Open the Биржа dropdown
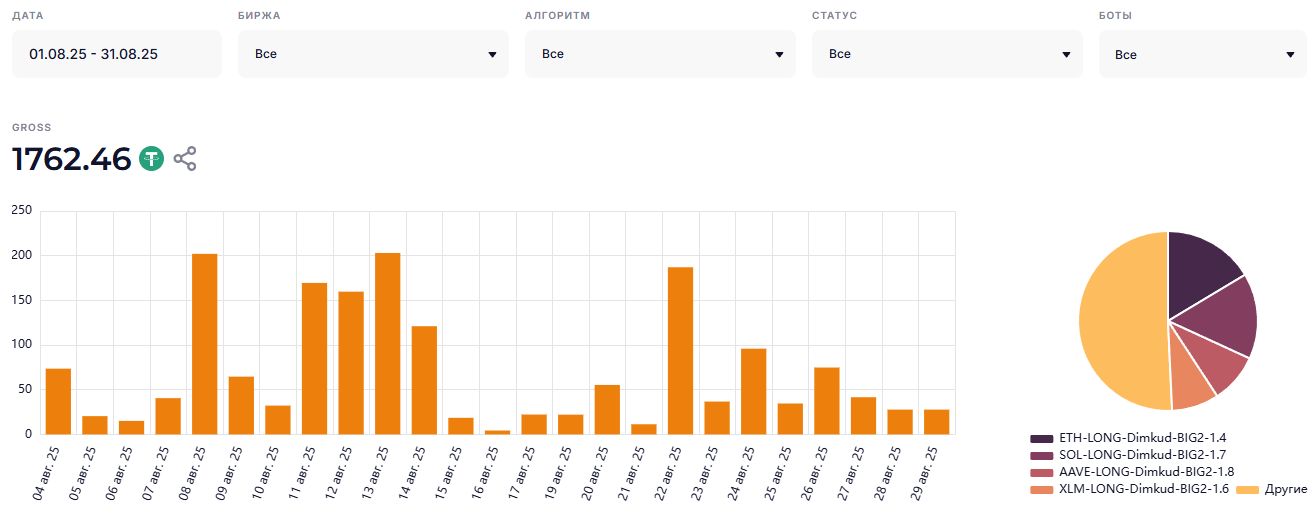Screen dimensions: 1308x515 point(373,54)
